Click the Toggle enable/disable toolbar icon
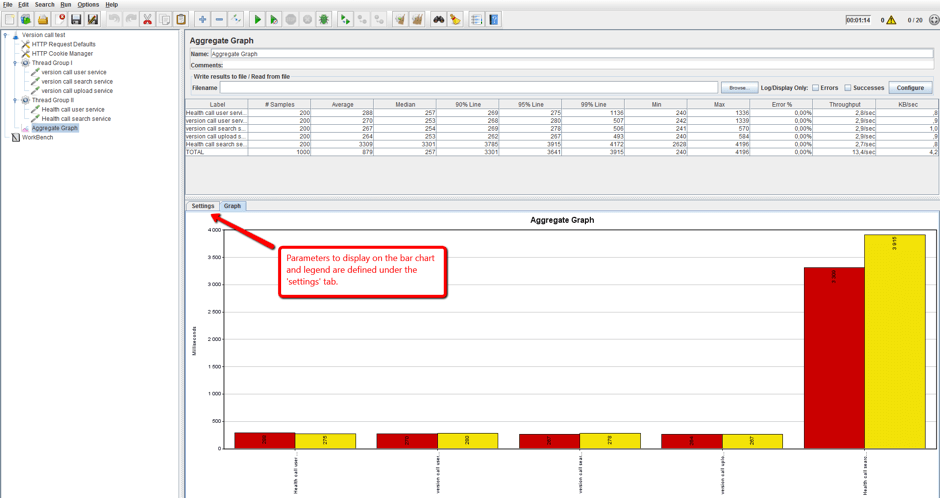This screenshot has width=940, height=498. click(x=236, y=20)
